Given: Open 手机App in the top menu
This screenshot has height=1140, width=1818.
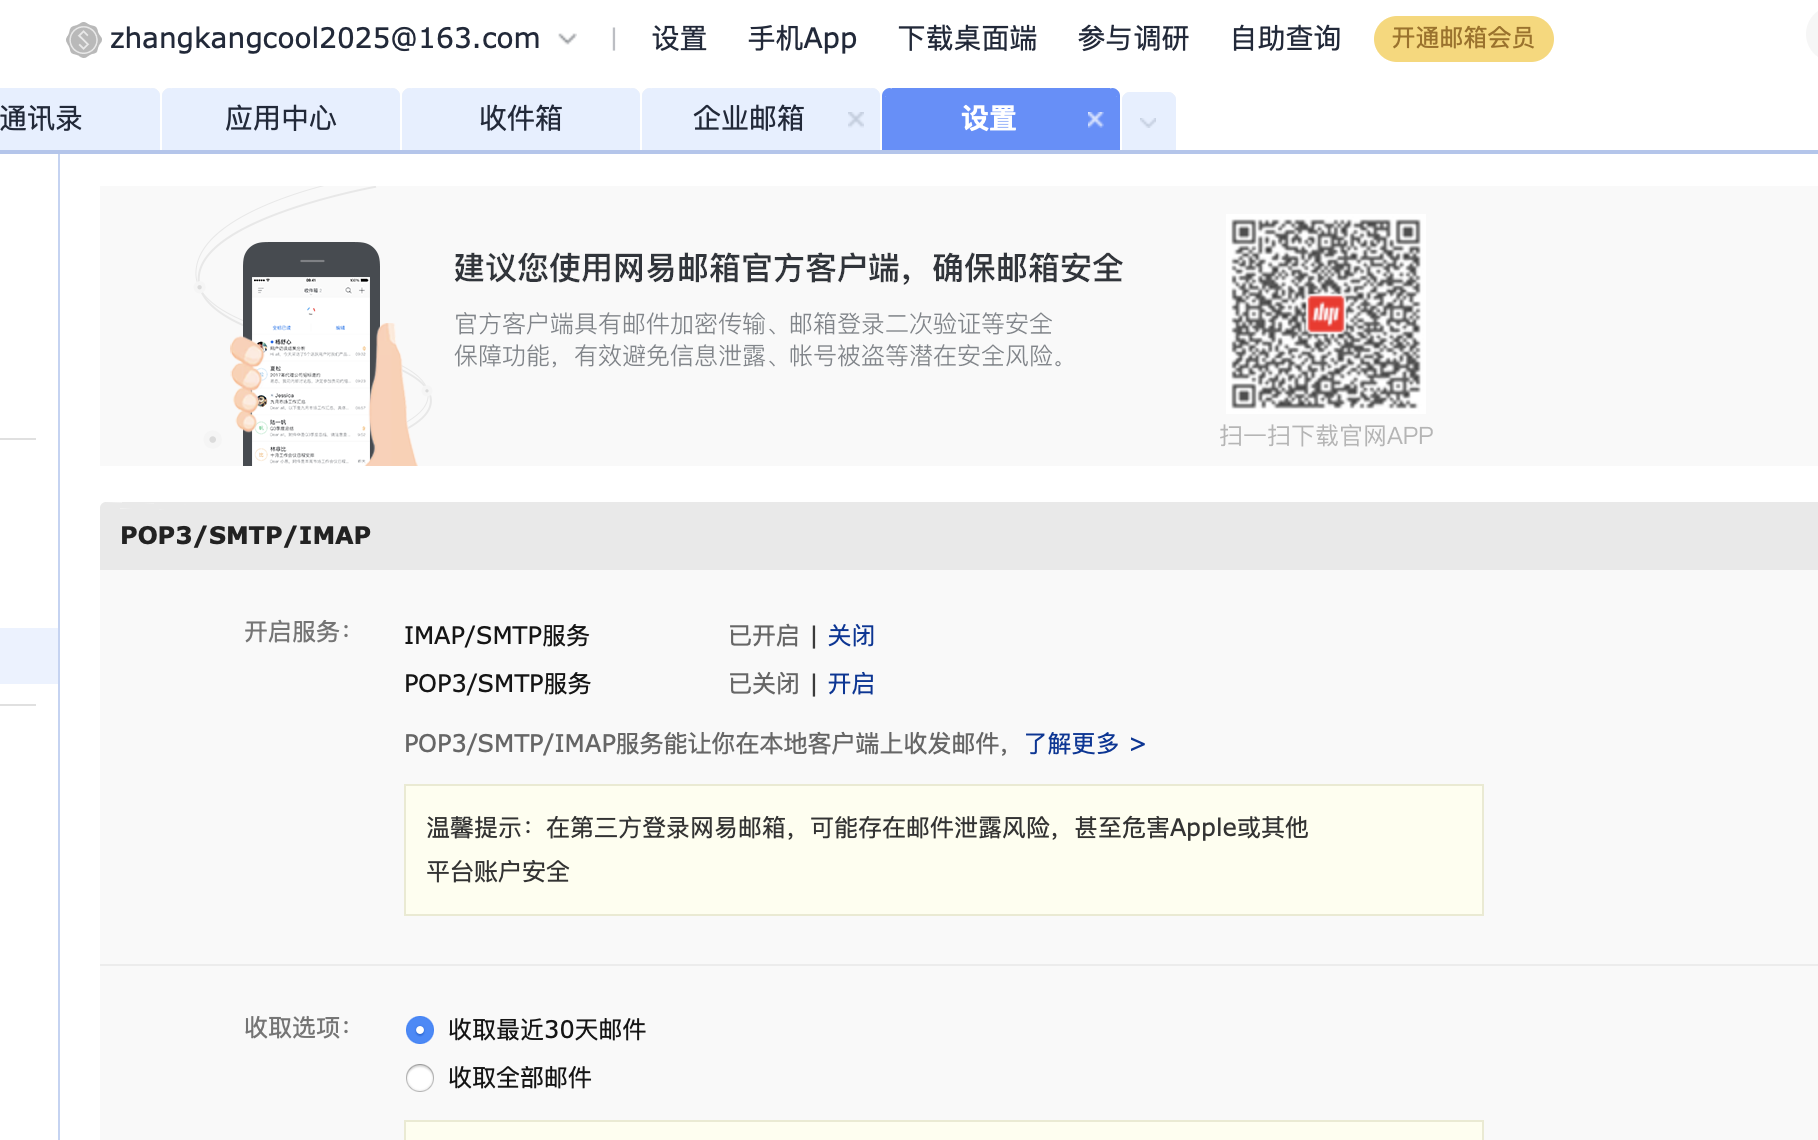Looking at the screenshot, I should tap(802, 39).
